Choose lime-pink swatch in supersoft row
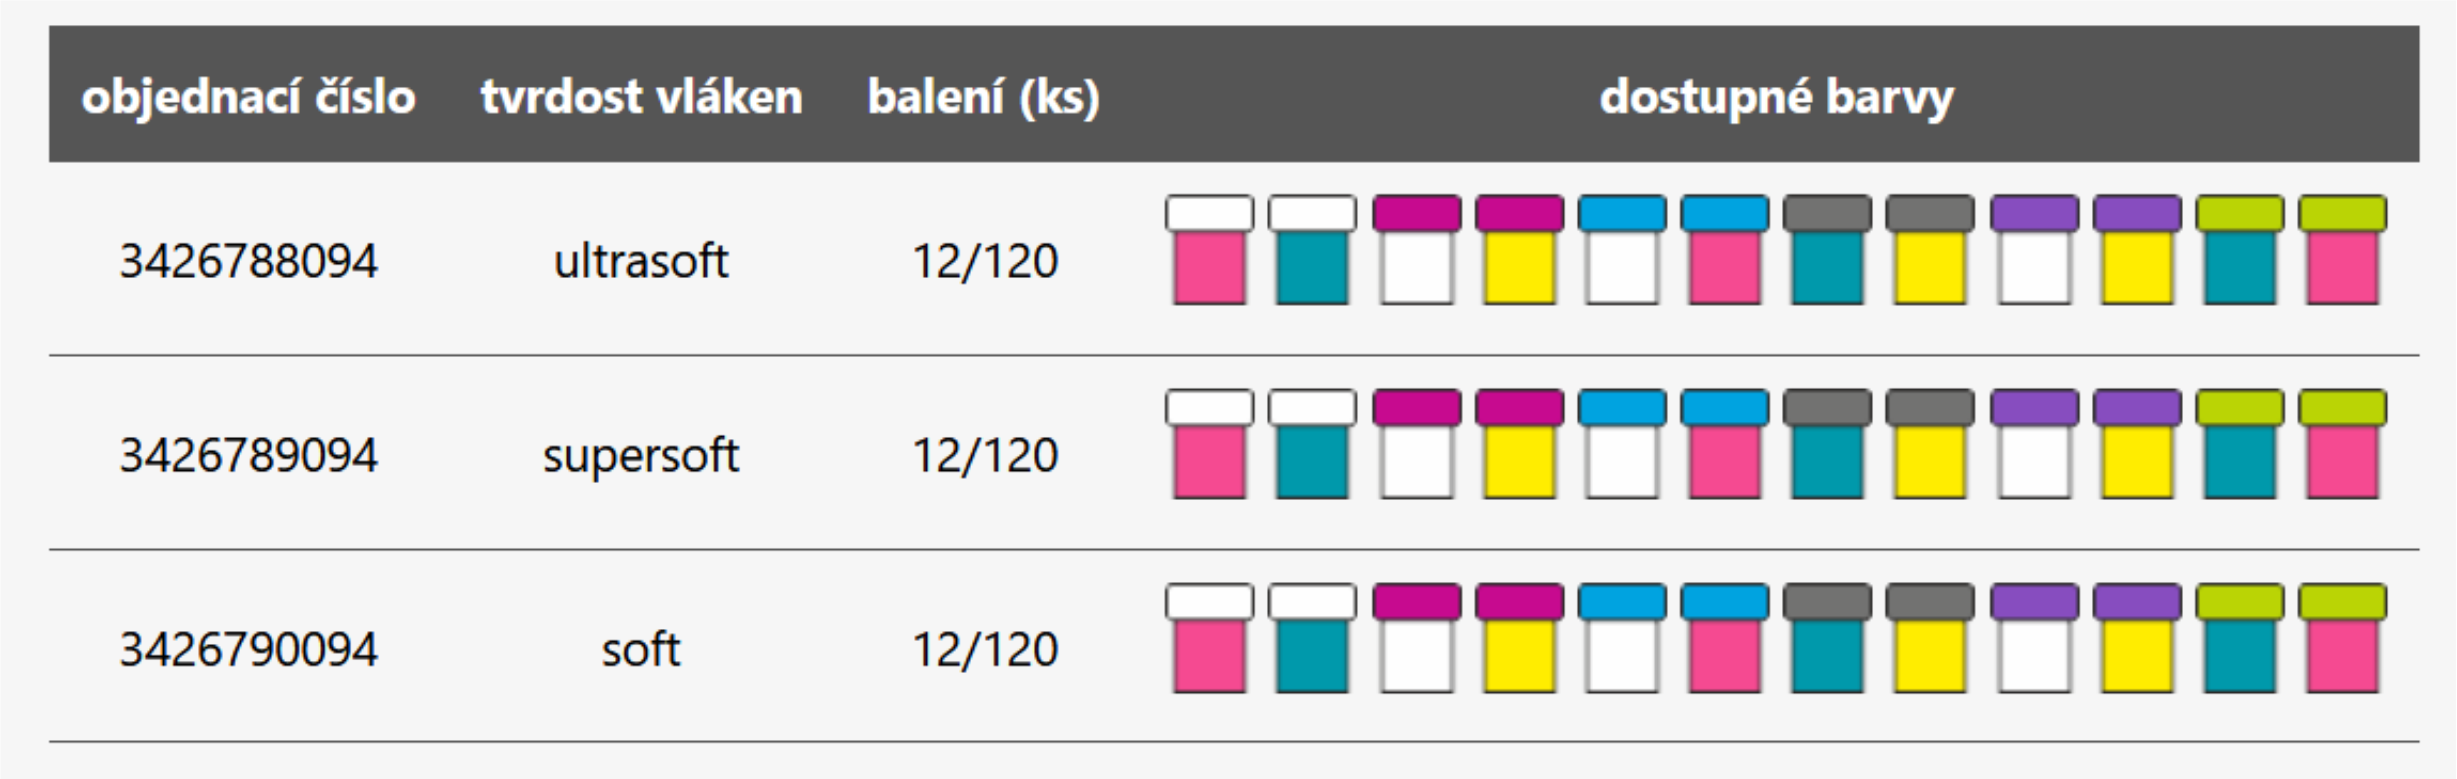The height and width of the screenshot is (779, 2457). click(2342, 444)
